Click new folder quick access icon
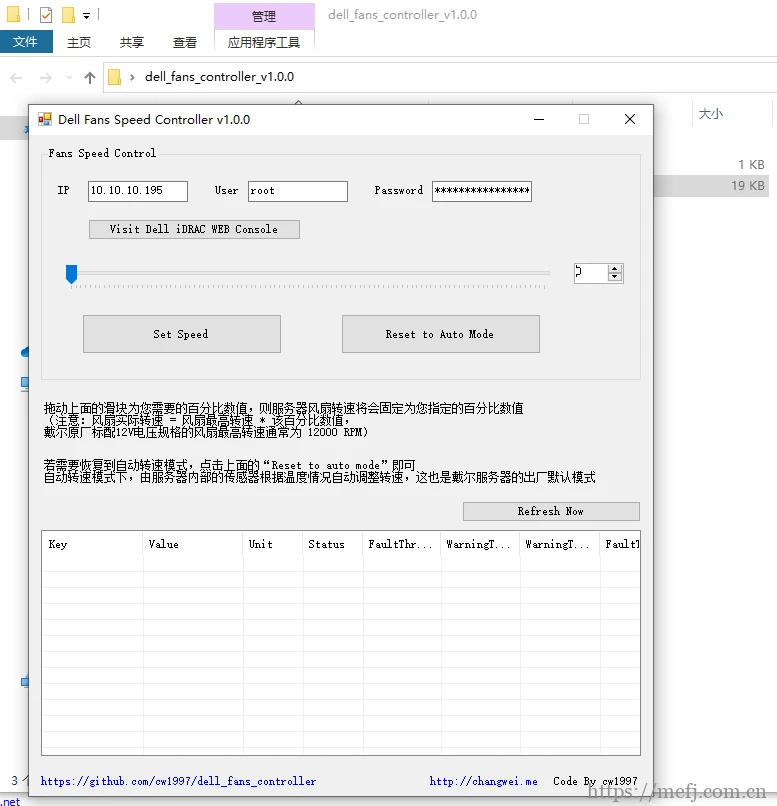777x806 pixels. 68,15
